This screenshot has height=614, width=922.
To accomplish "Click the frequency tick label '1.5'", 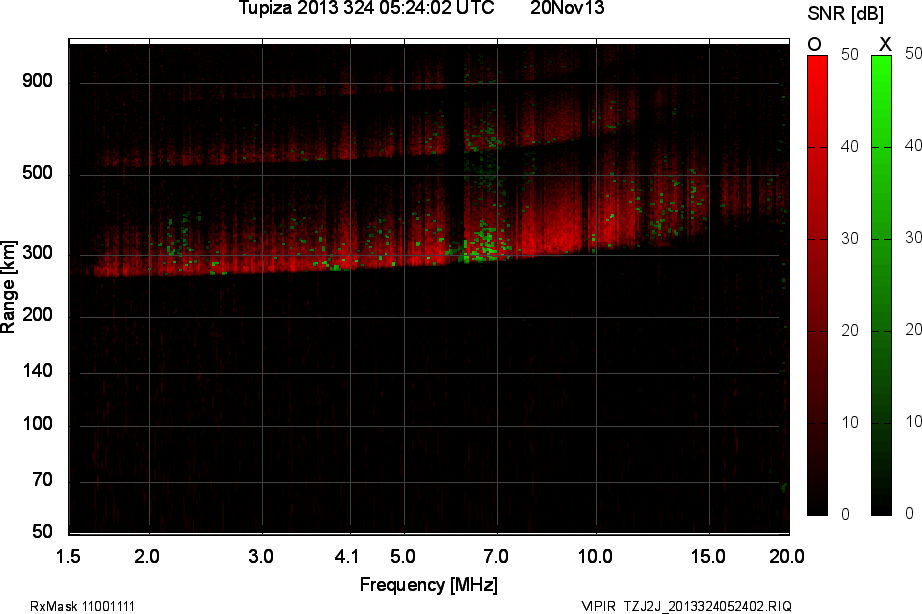I will point(68,556).
